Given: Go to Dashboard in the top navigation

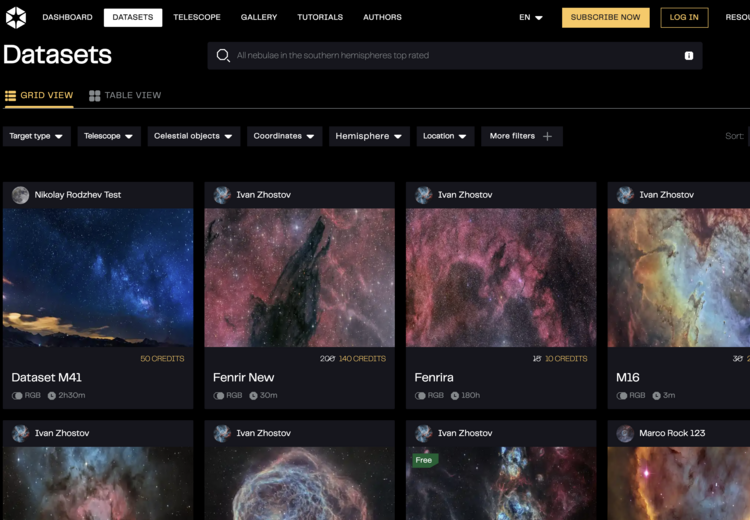Looking at the screenshot, I should tap(67, 18).
